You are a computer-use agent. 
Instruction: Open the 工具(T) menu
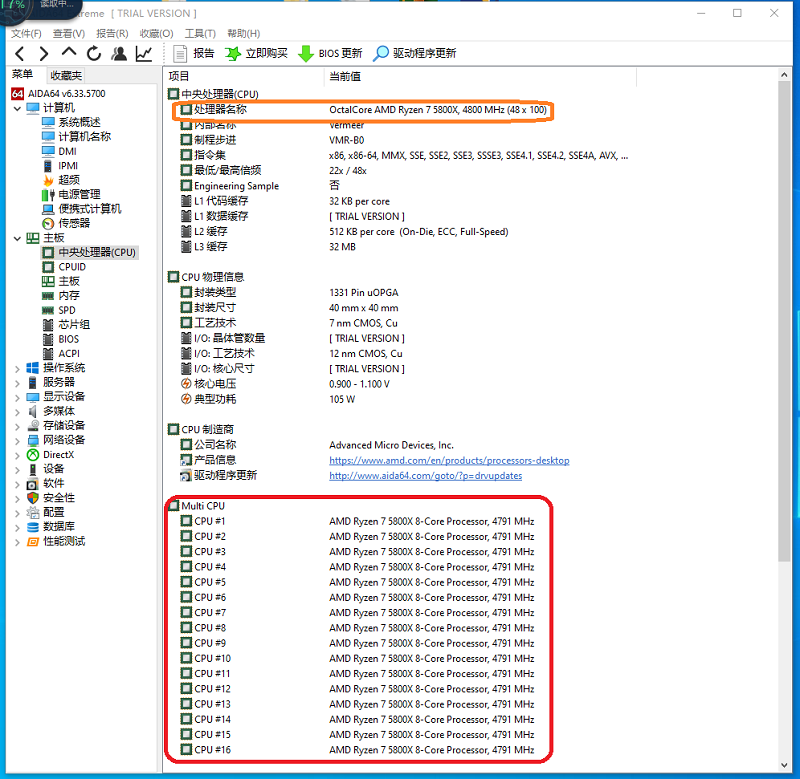click(200, 34)
